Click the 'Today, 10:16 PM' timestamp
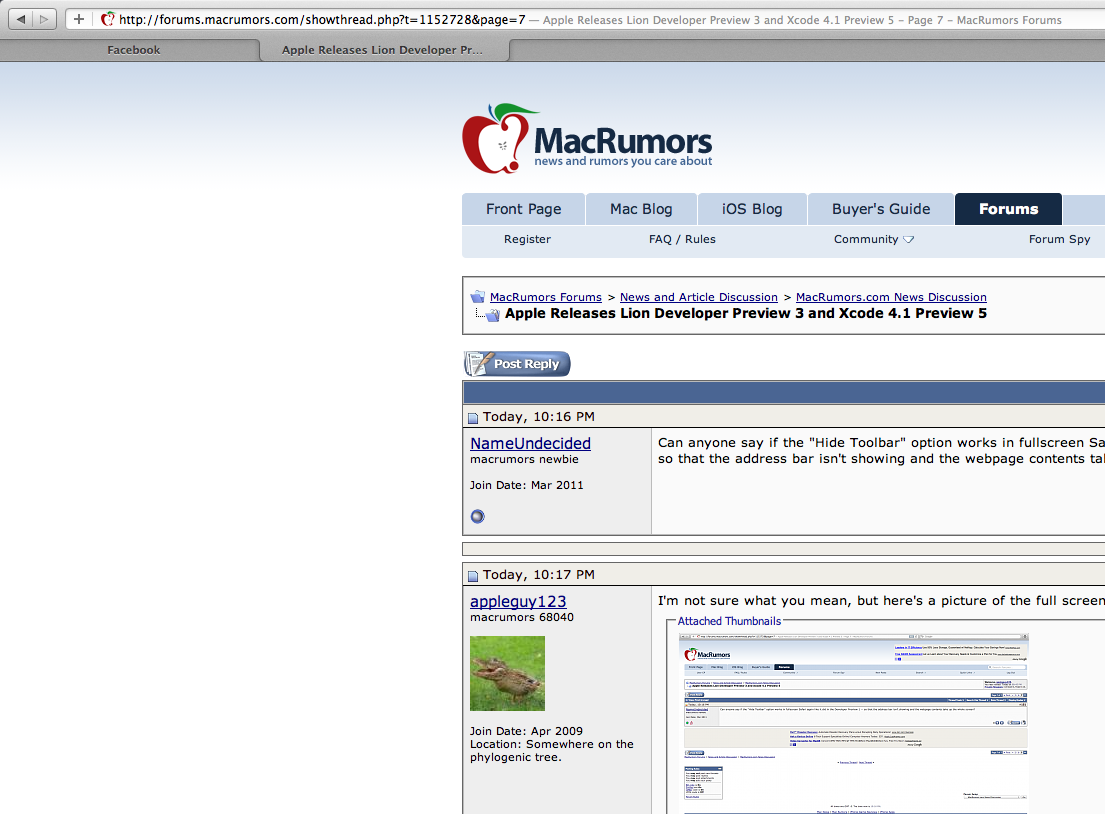1105x814 pixels. coord(538,417)
